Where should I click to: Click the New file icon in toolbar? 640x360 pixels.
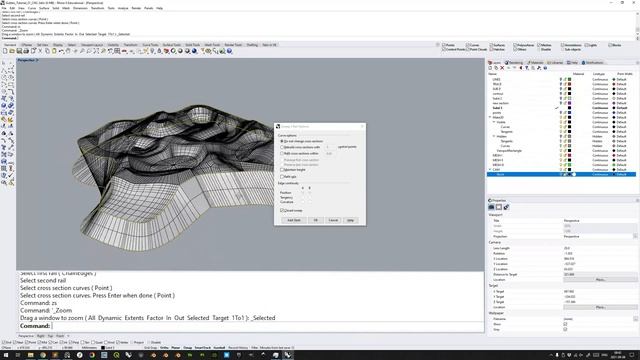(x=5, y=51)
